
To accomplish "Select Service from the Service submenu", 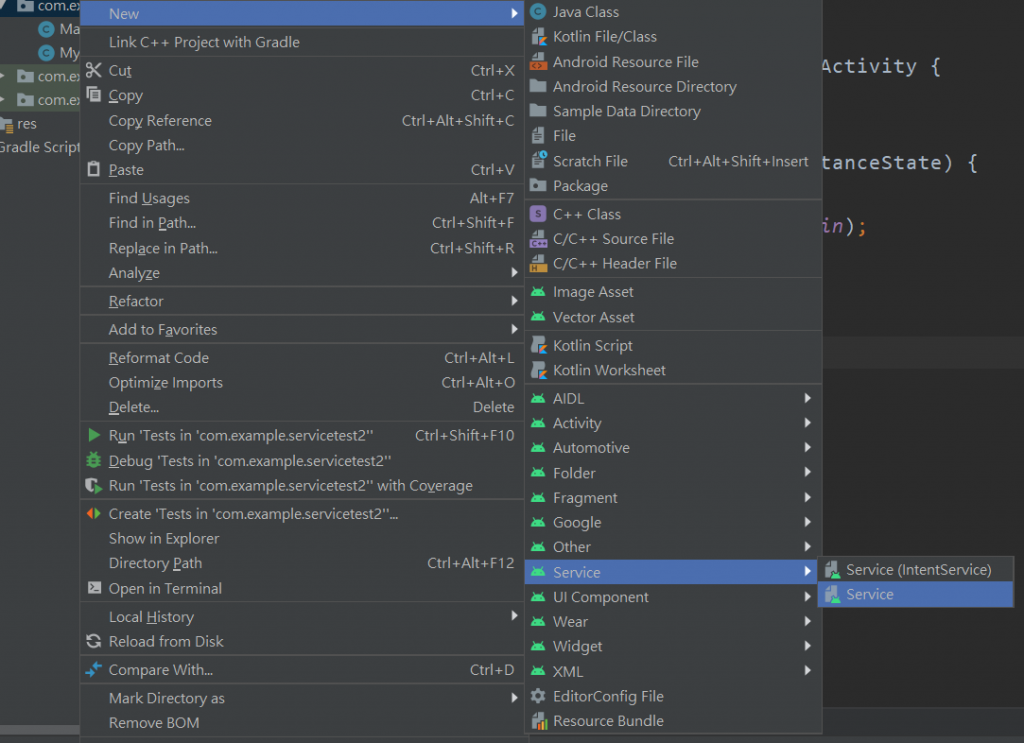I will [x=916, y=595].
